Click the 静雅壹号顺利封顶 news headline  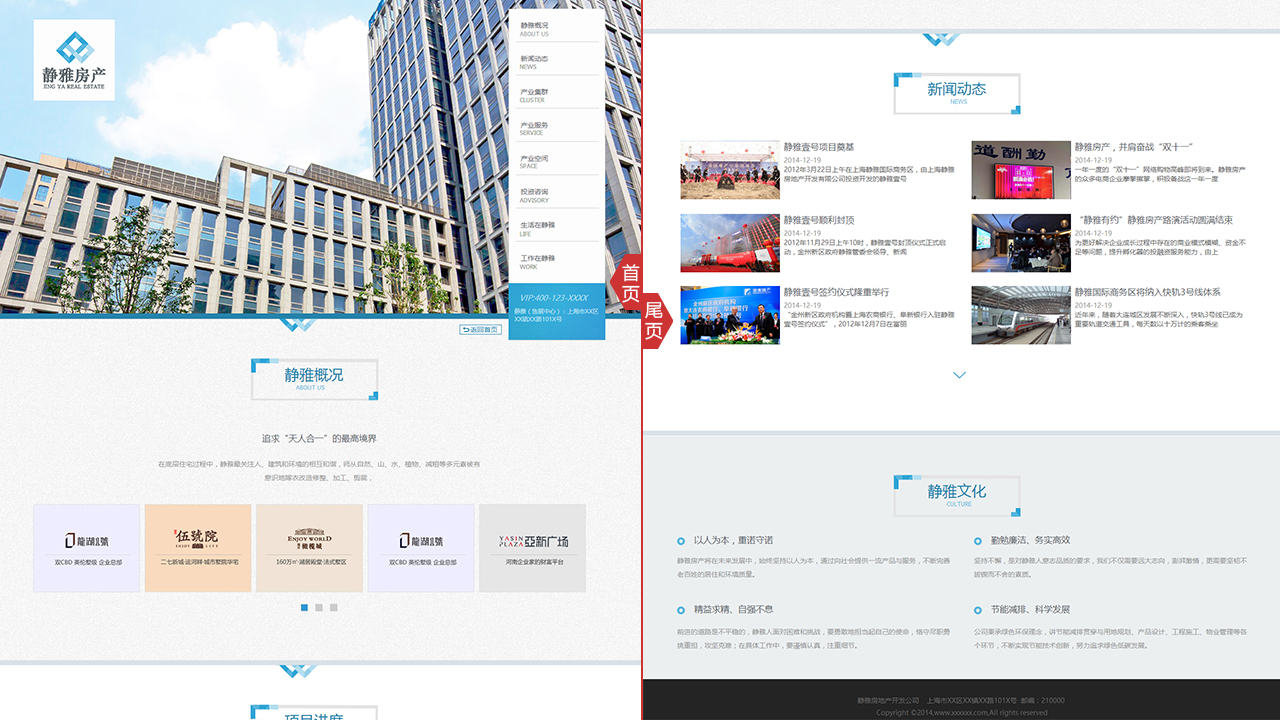[819, 220]
